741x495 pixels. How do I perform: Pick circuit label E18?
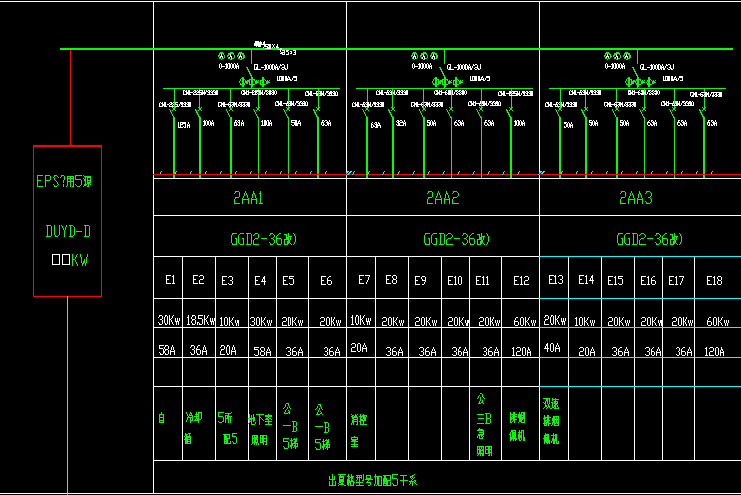(x=714, y=281)
